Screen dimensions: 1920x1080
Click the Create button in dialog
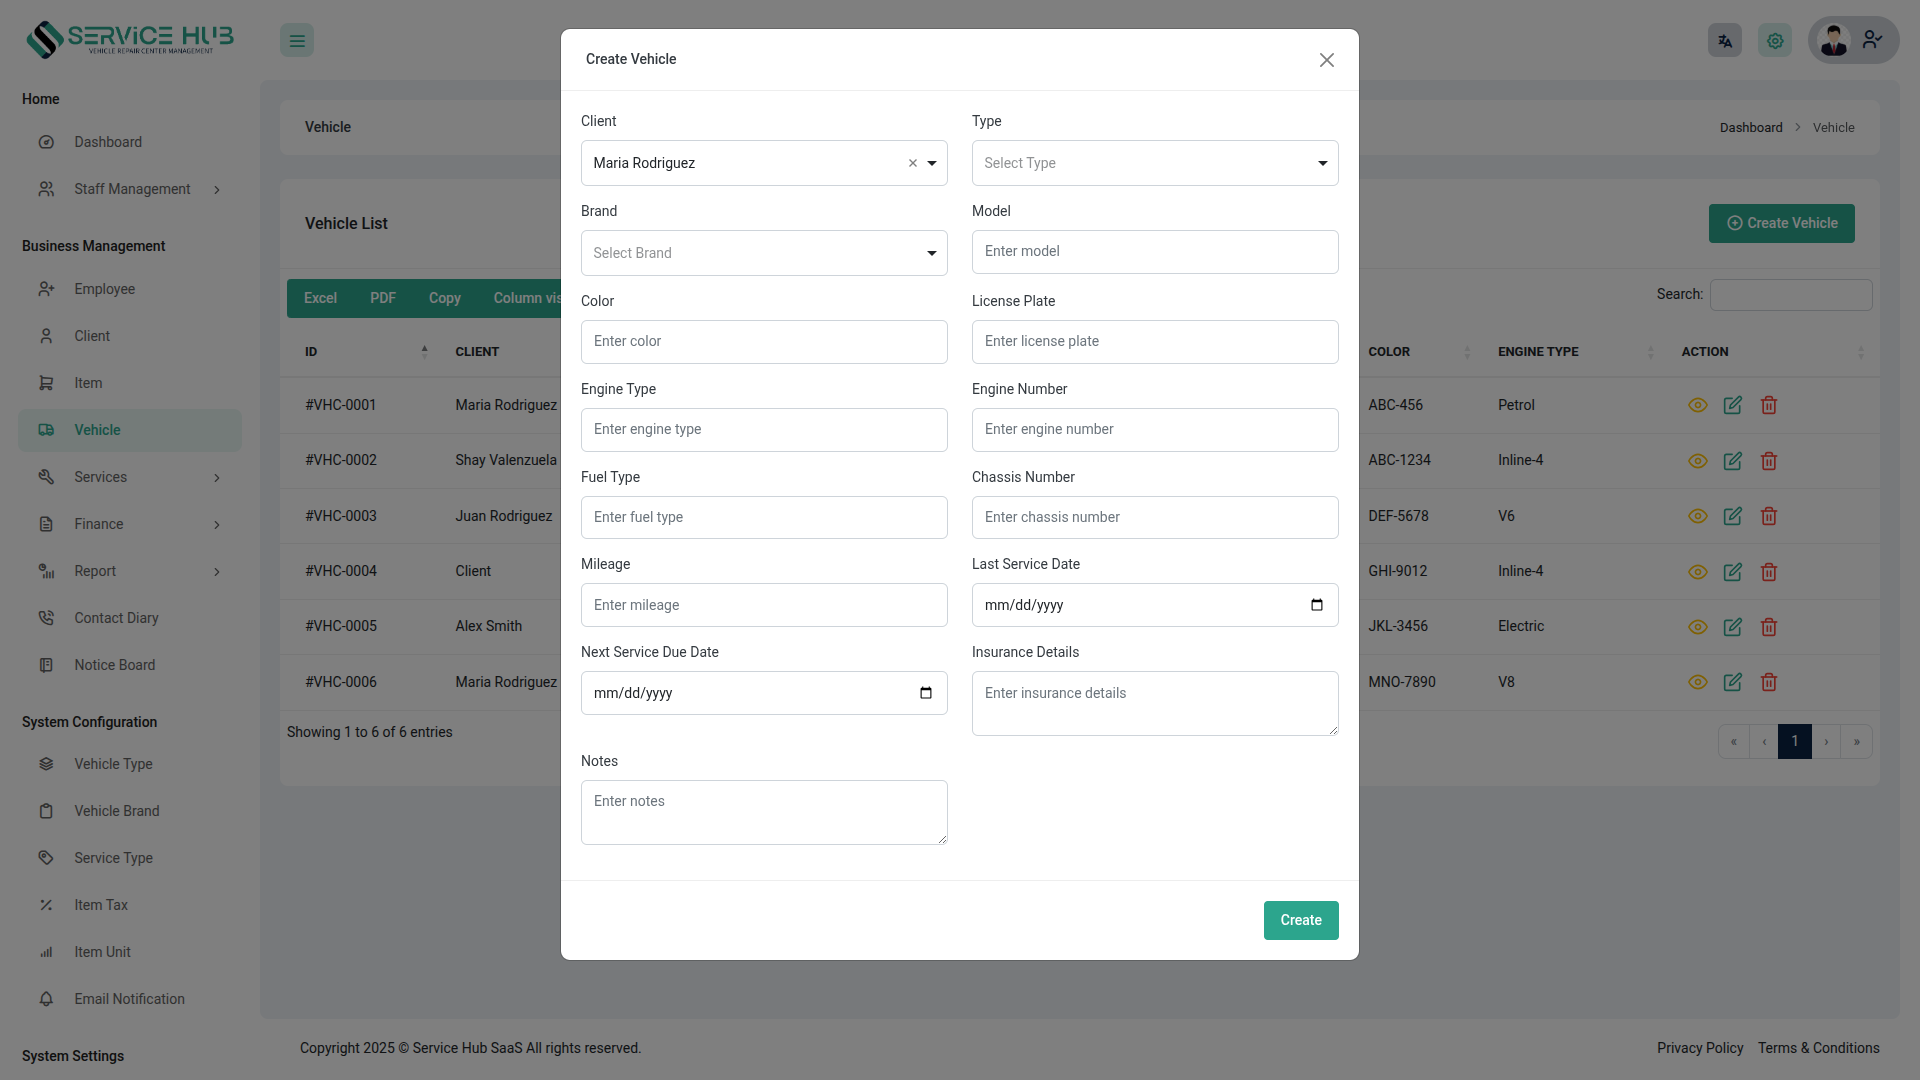(x=1301, y=920)
